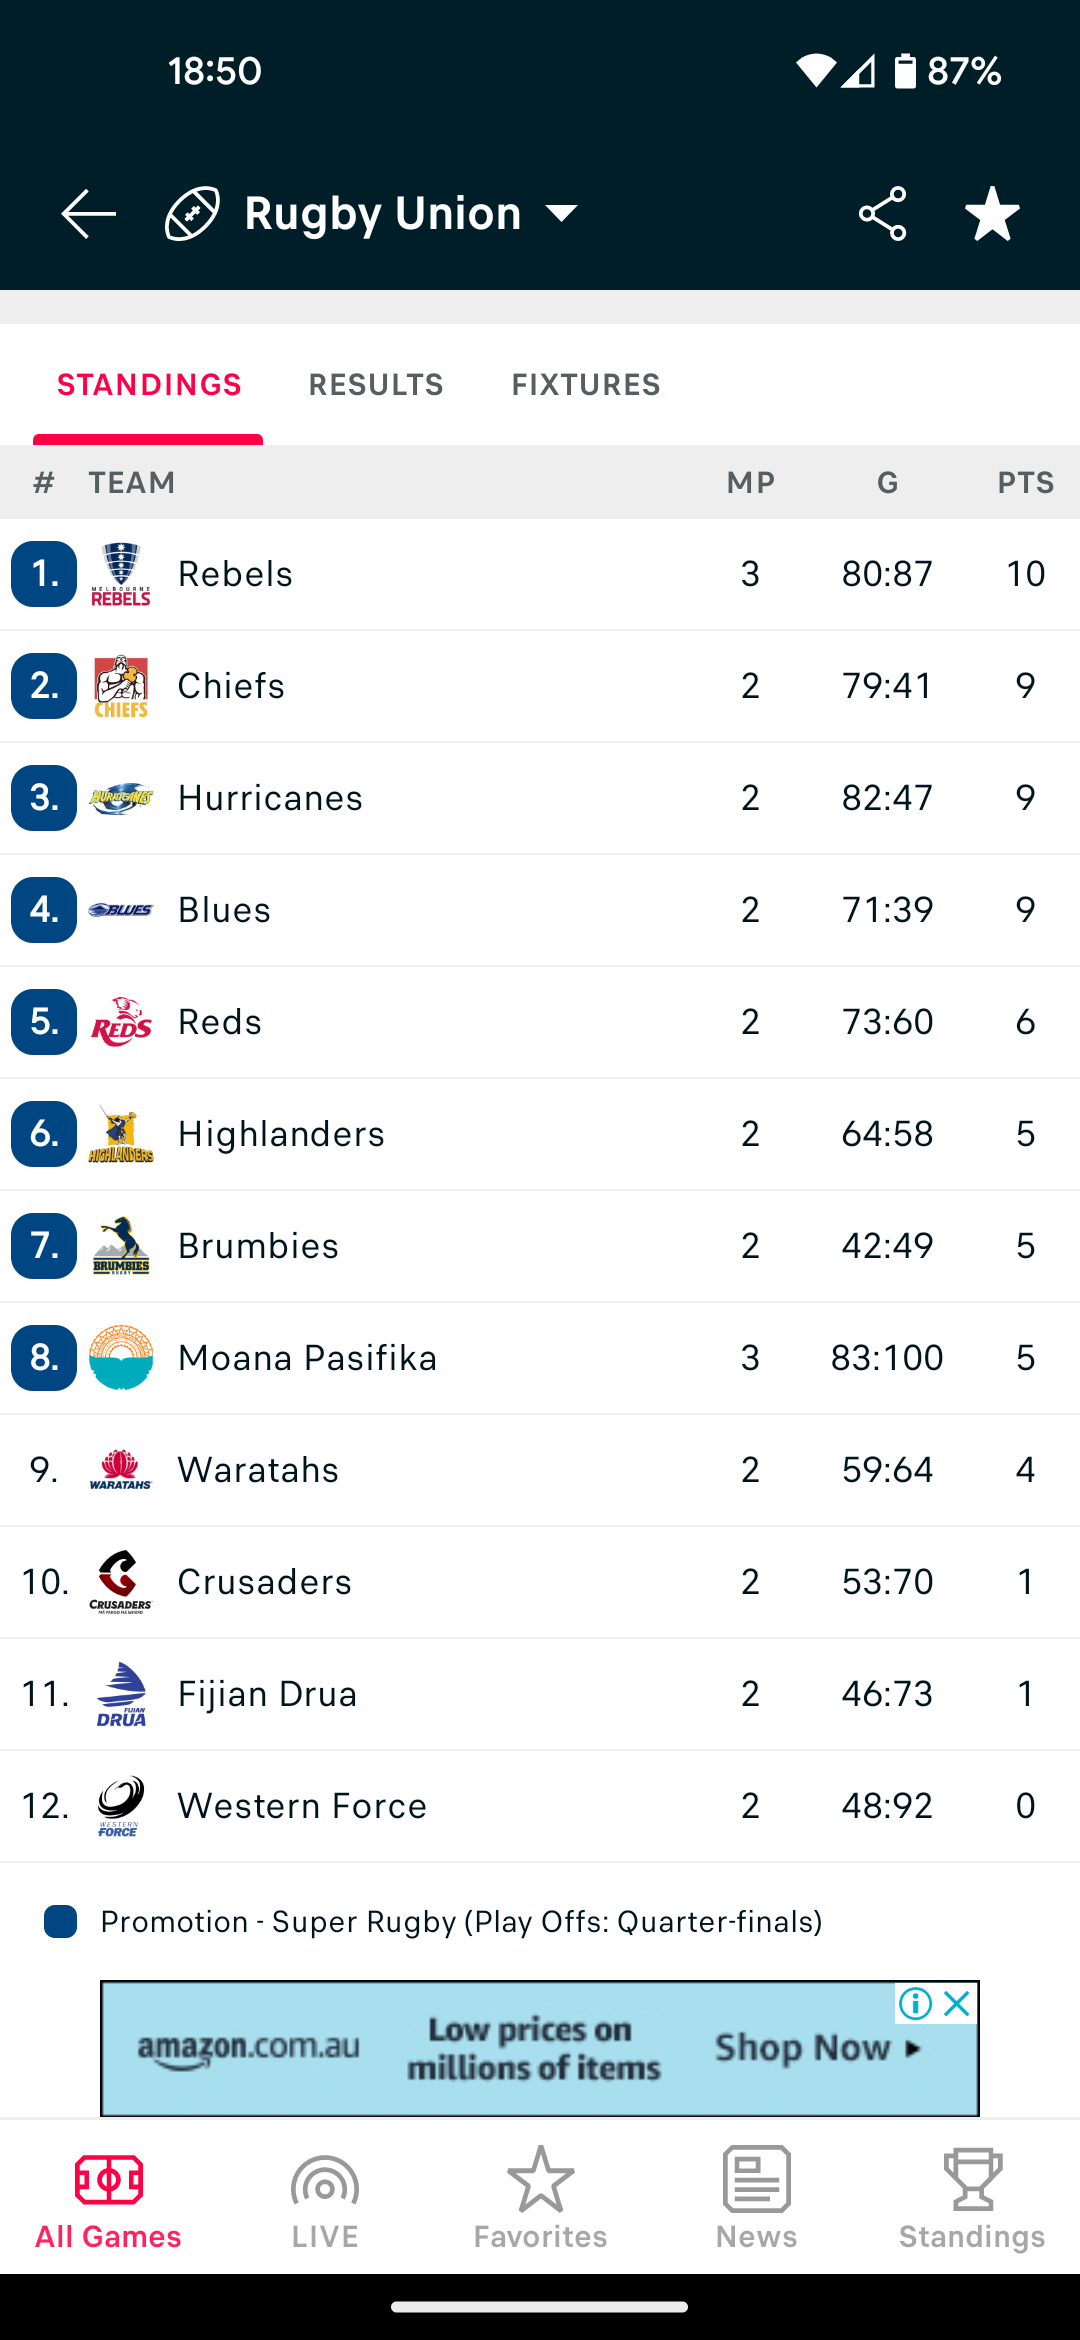
Task: Open the Chiefs team logo
Action: (121, 686)
